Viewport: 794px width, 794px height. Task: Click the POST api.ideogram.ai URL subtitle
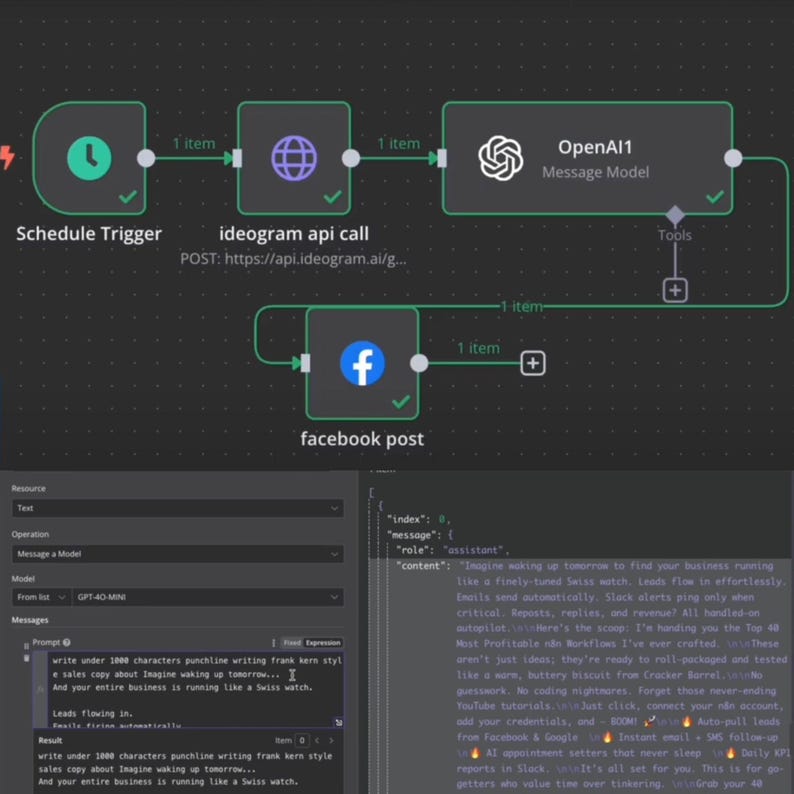coord(293,259)
